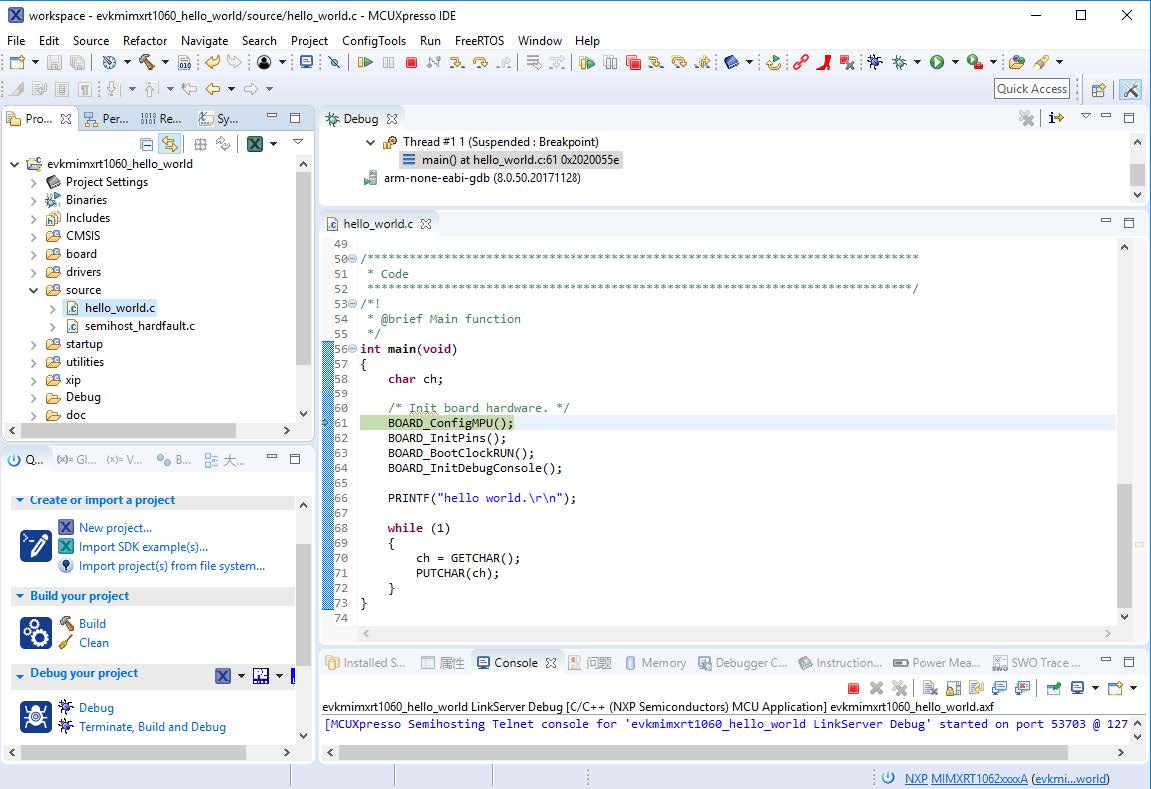
Task: Open the ConfigTools menu
Action: pyautogui.click(x=374, y=41)
